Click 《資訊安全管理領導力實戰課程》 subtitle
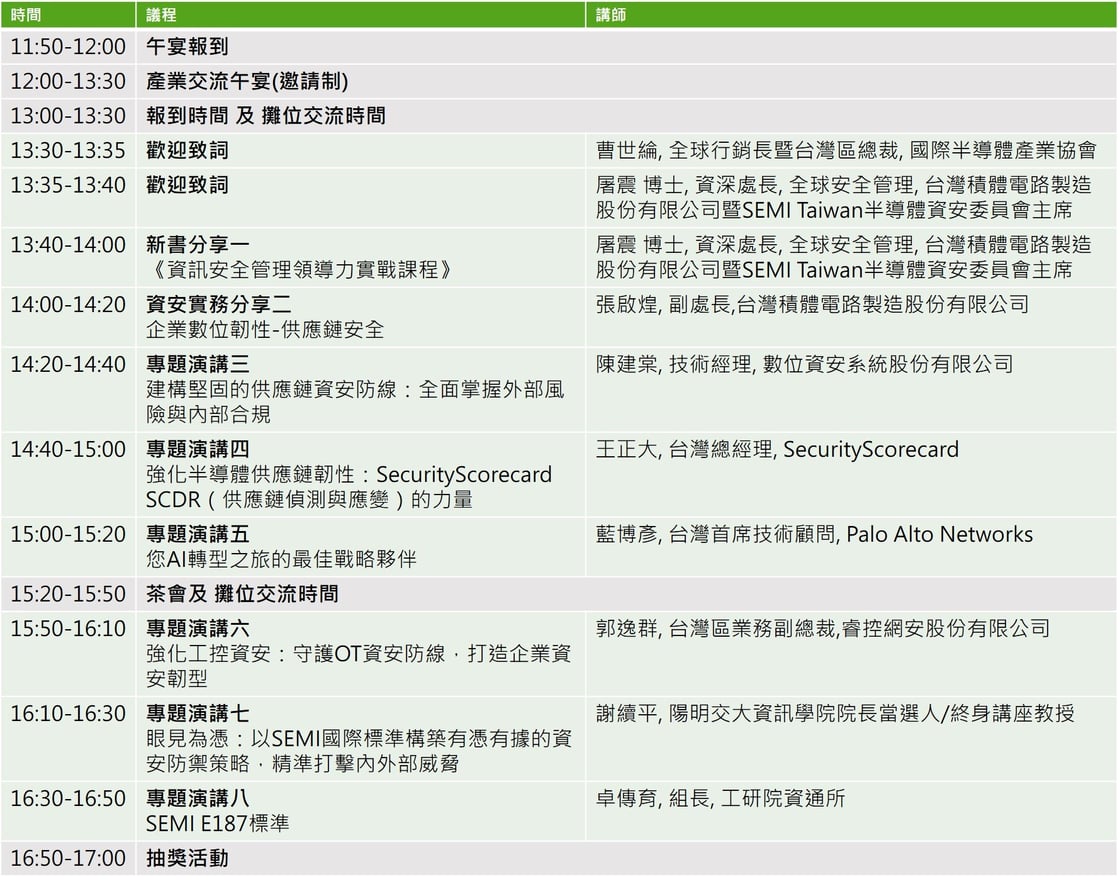The width and height of the screenshot is (1120, 884). pos(299,270)
